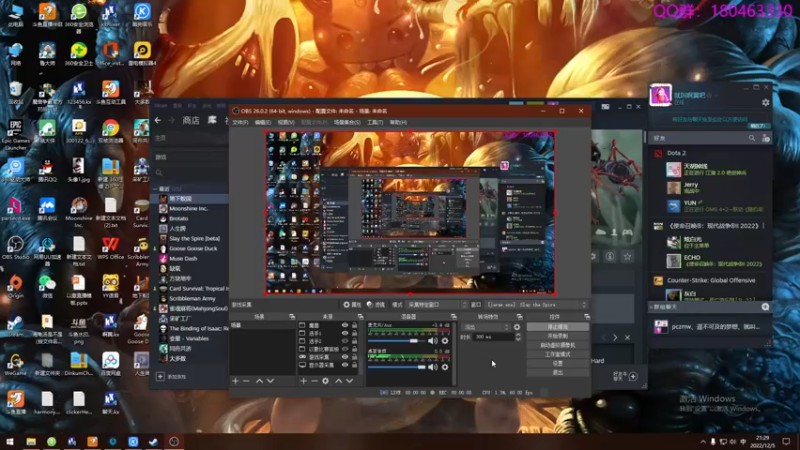Click the 停止推流 stop streaming button
Screen dimensions: 800x450
point(558,327)
